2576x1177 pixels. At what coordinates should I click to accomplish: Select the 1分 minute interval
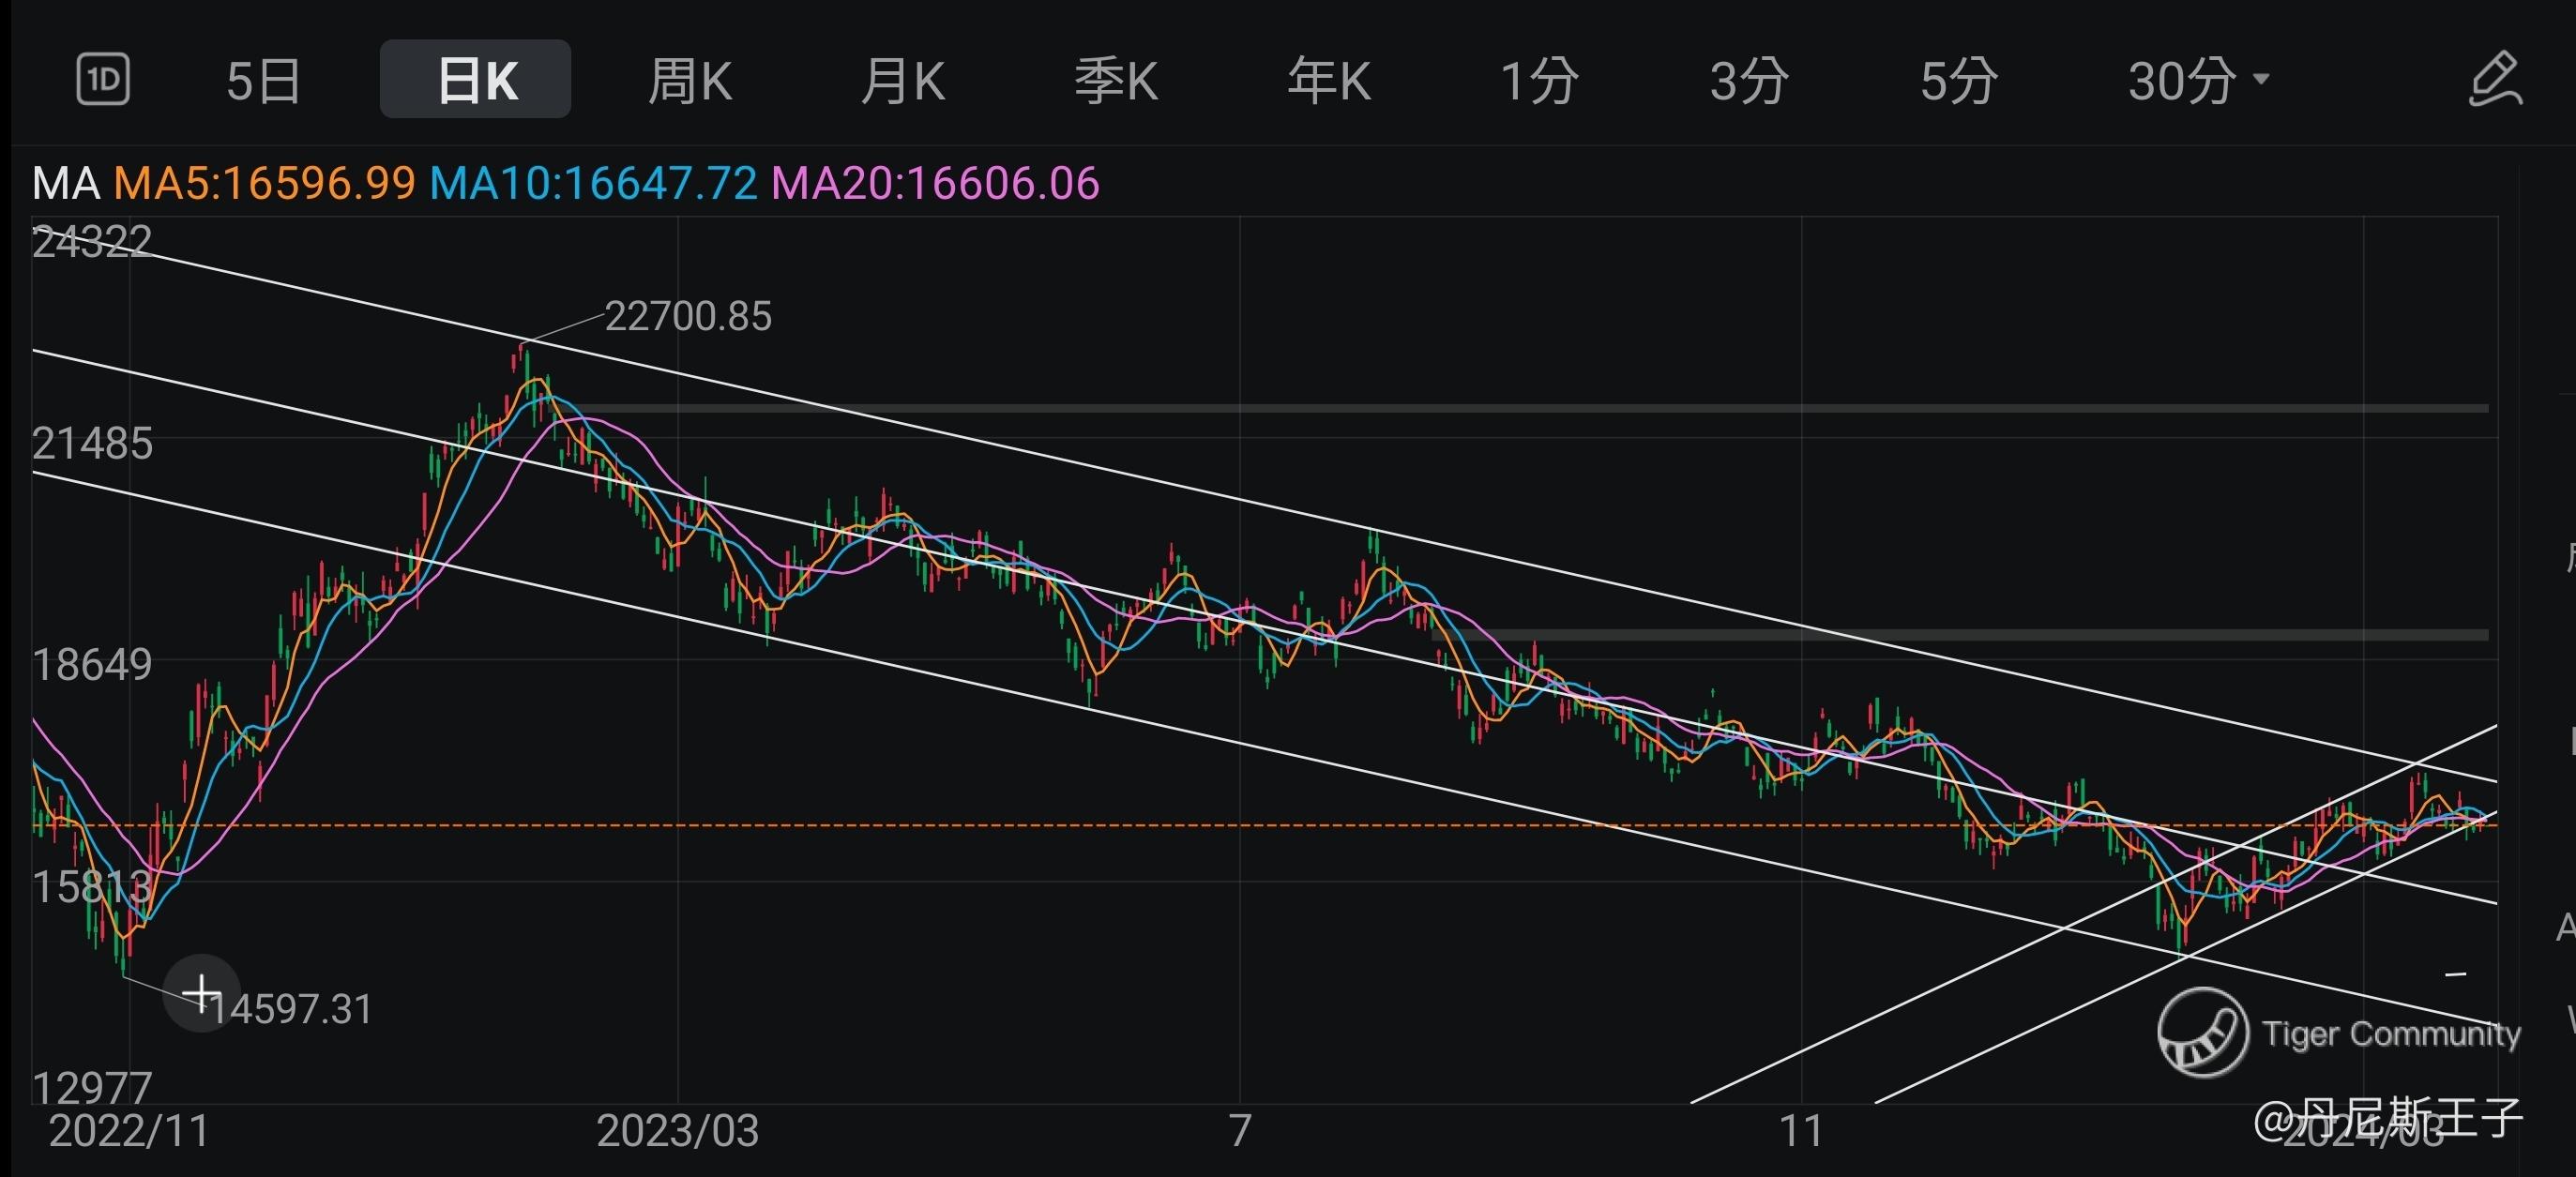coord(1539,81)
